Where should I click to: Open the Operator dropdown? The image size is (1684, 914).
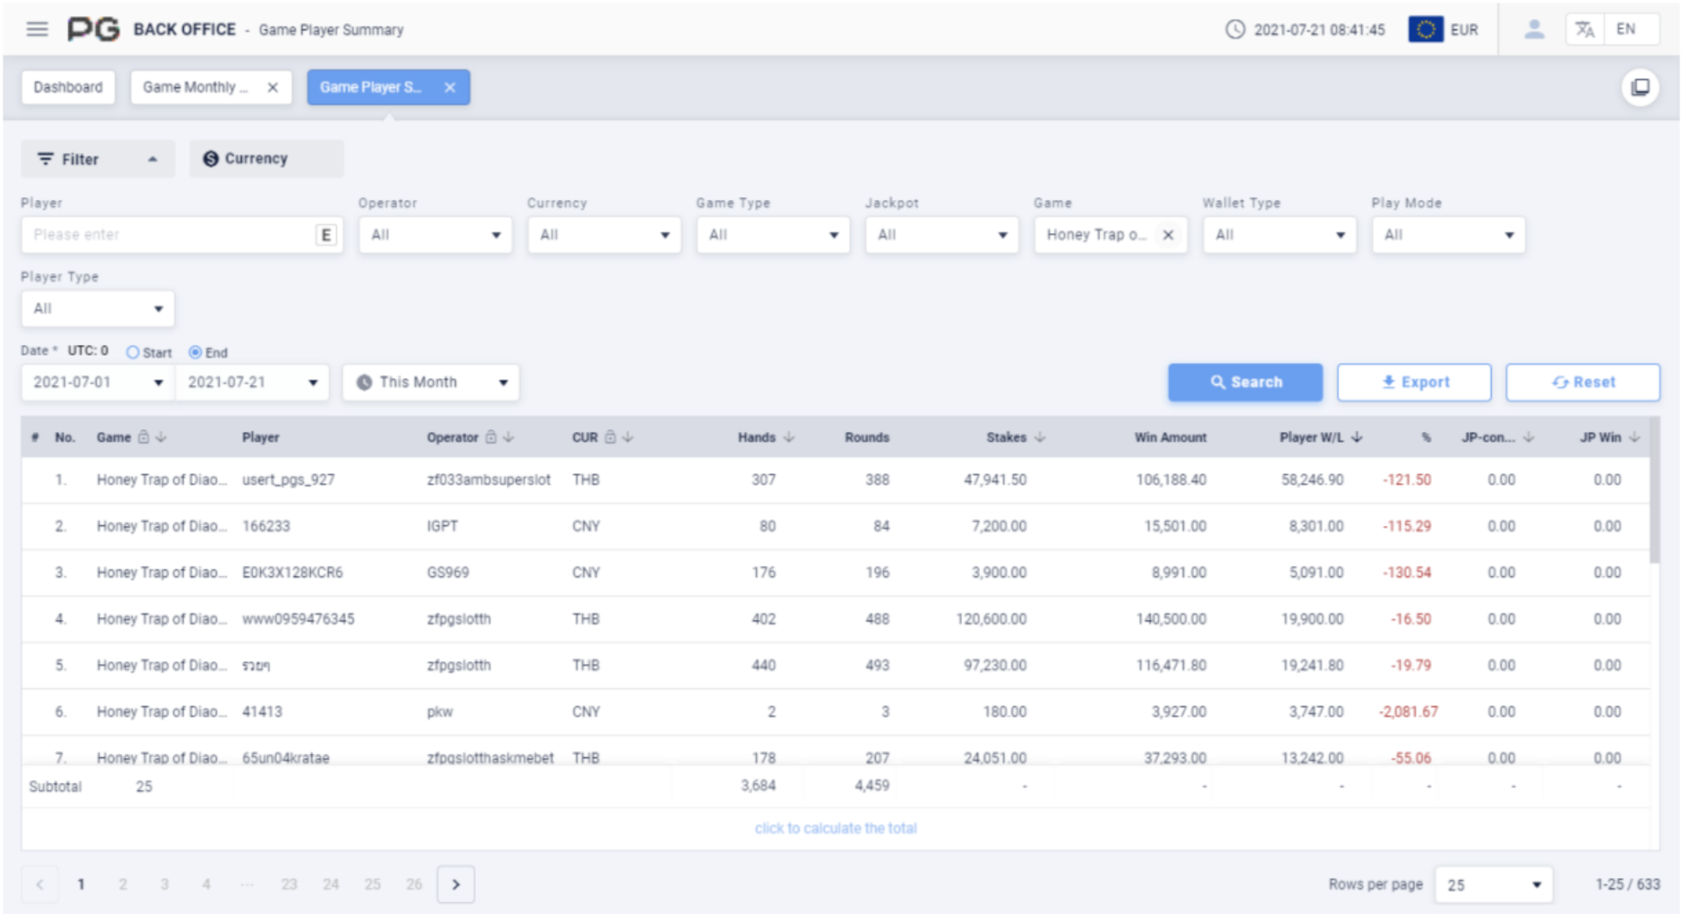(435, 235)
